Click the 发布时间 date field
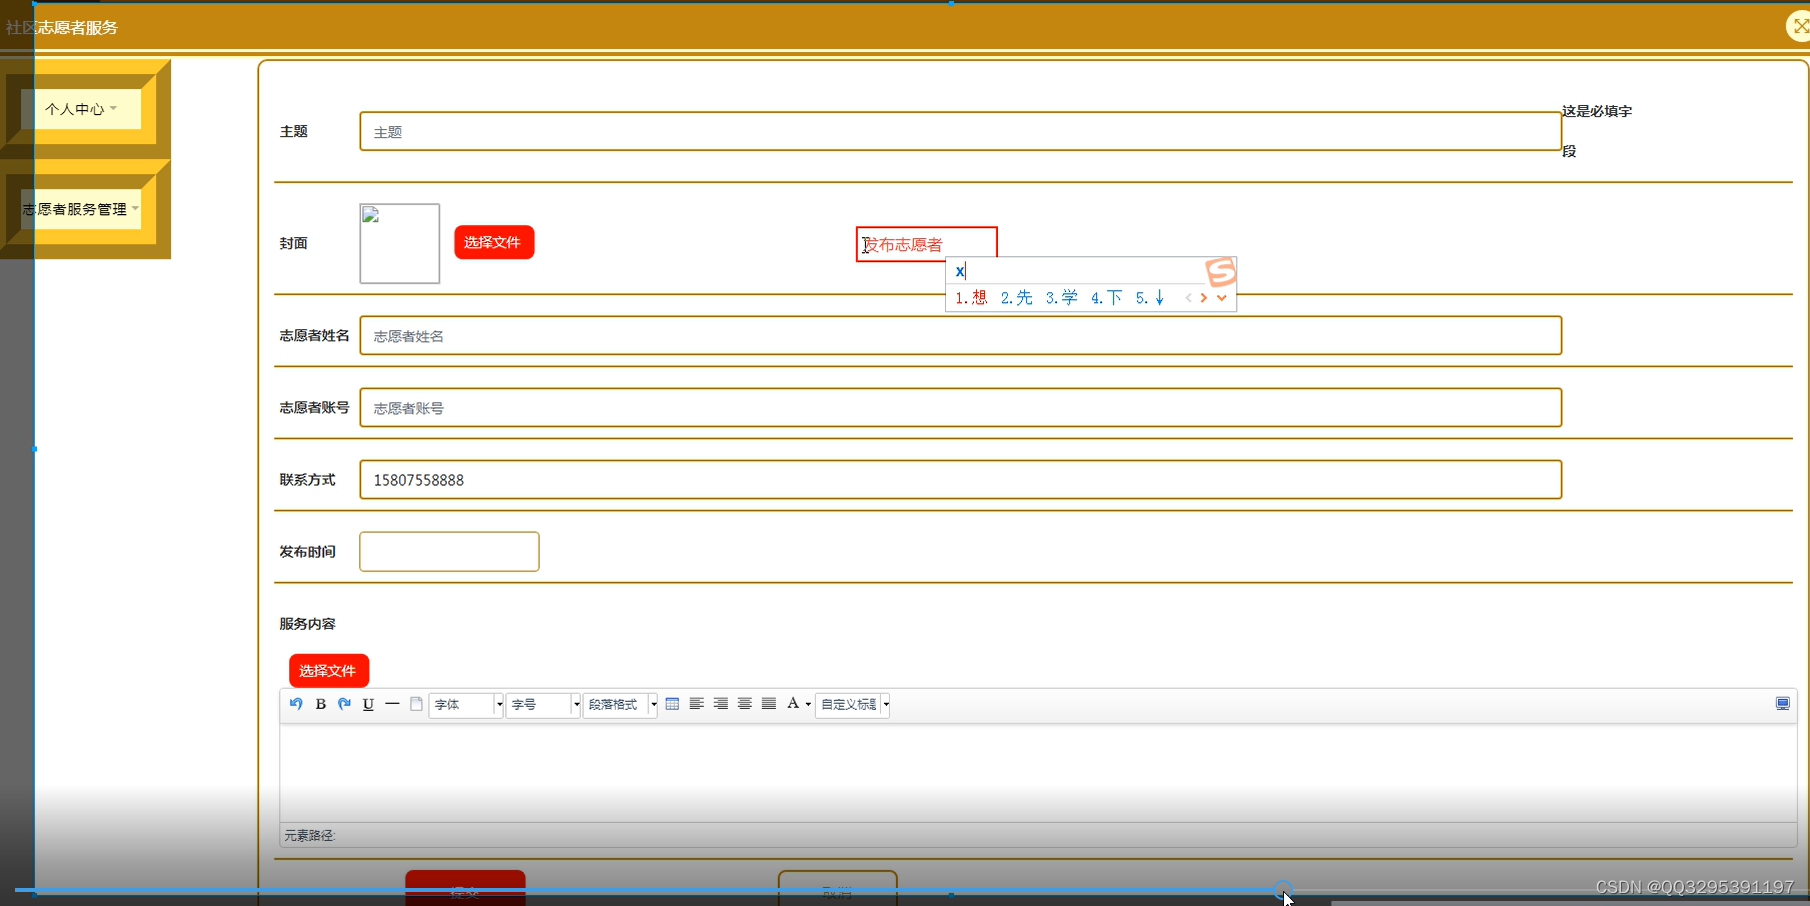The image size is (1810, 906). coord(449,551)
